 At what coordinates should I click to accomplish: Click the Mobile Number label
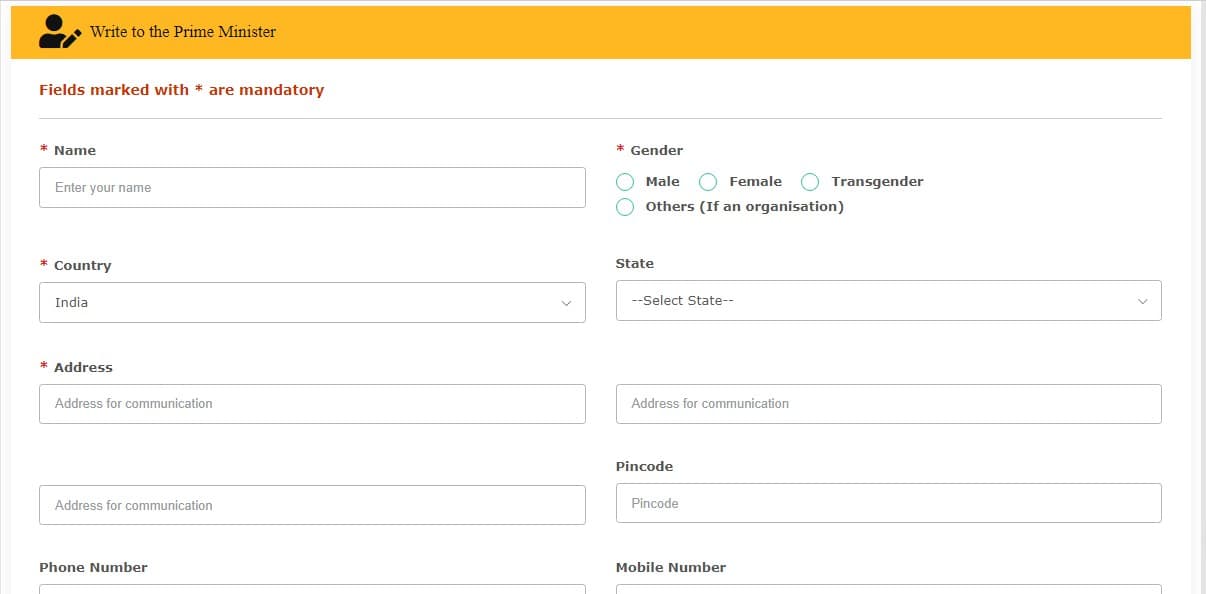click(x=670, y=567)
